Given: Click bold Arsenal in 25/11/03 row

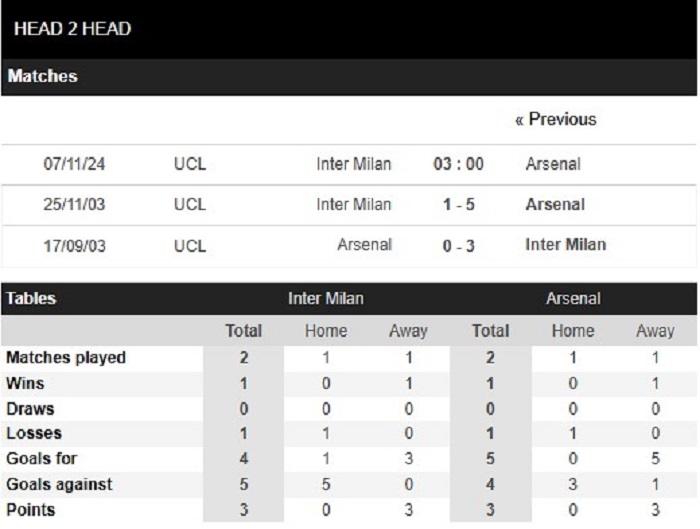Looking at the screenshot, I should 555,204.
